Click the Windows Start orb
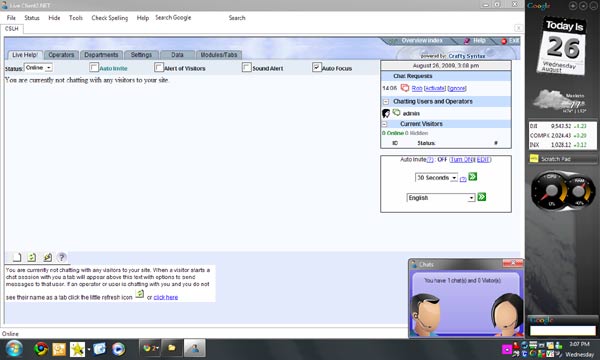 14,349
